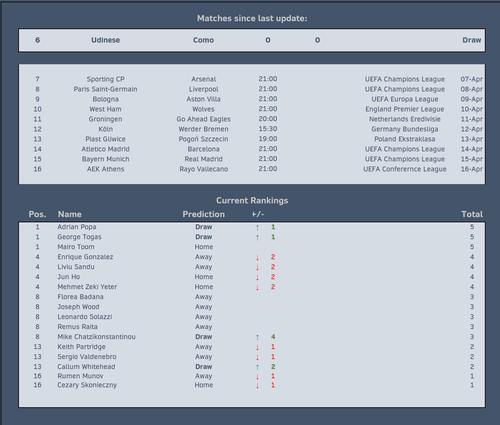The width and height of the screenshot is (500, 425).
Task: Click the 20:00 kickoff time
Action: pyautogui.click(x=268, y=119)
